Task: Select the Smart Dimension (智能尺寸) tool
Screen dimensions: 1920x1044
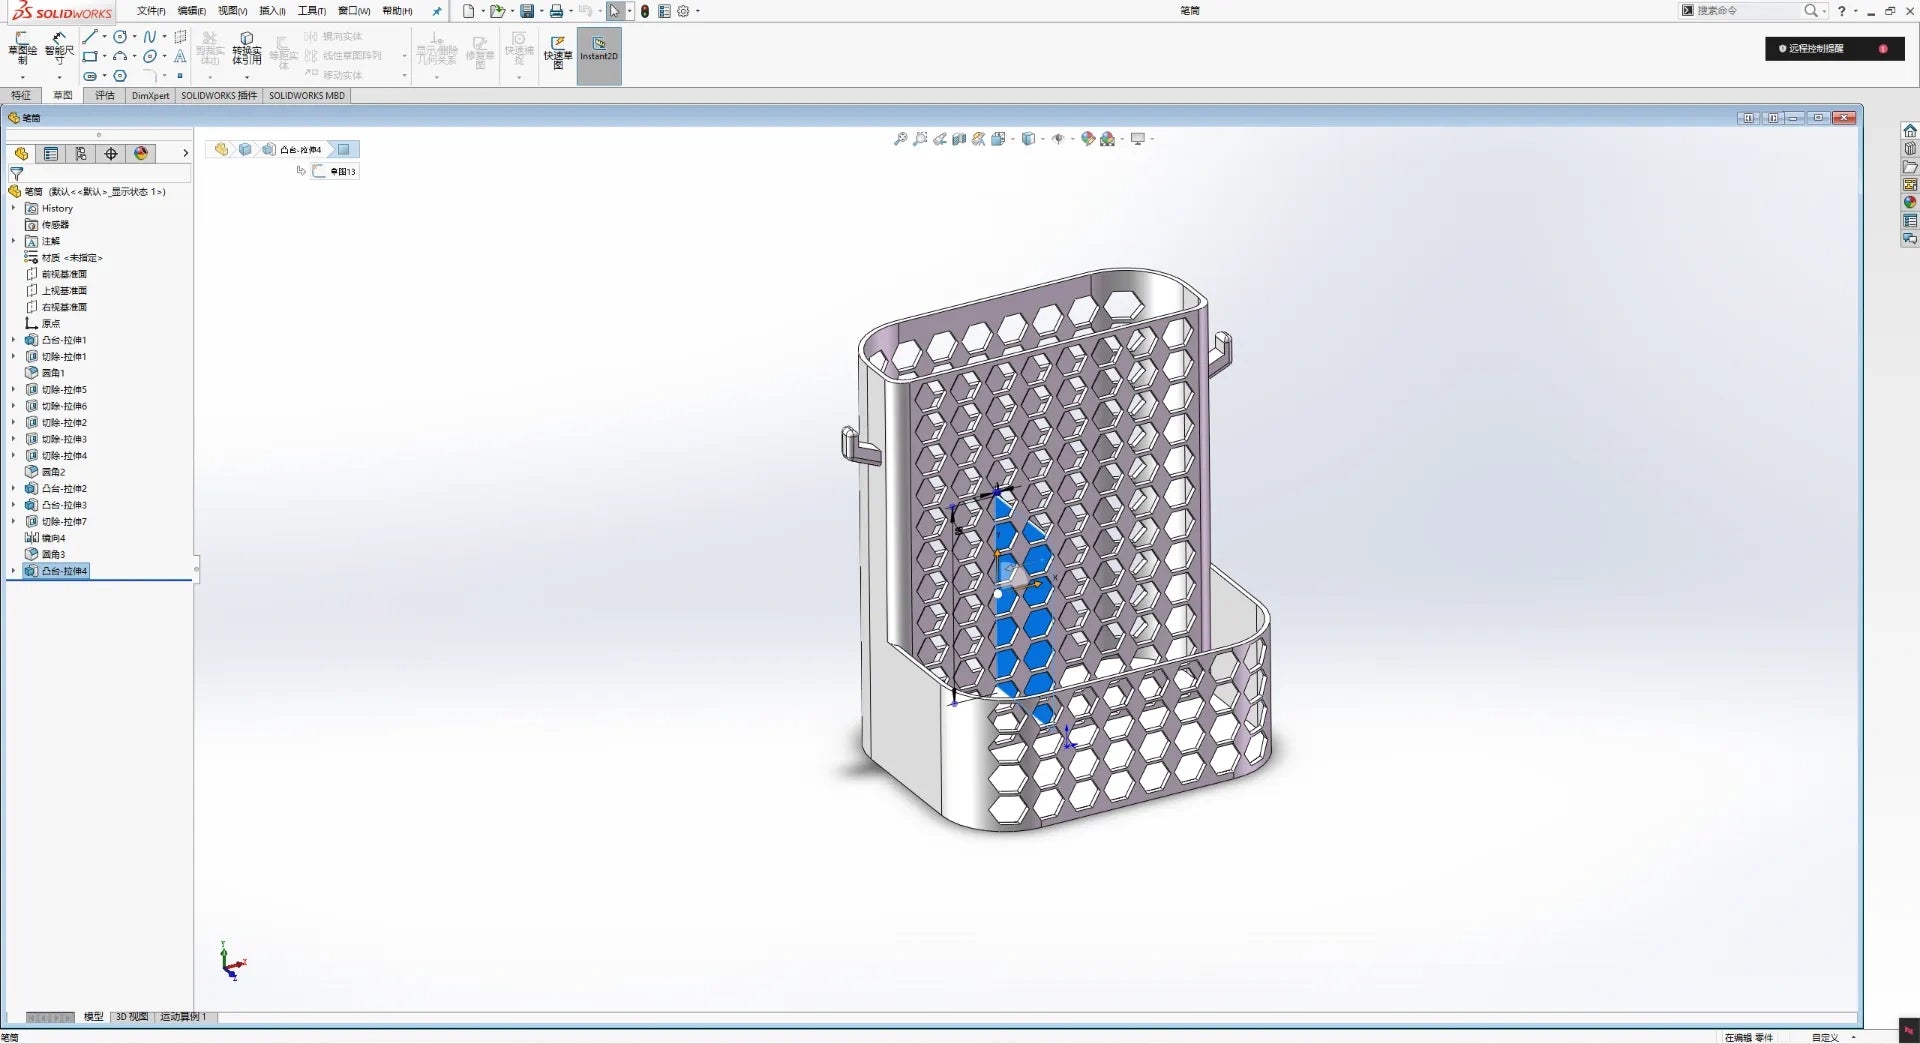Action: tap(59, 49)
